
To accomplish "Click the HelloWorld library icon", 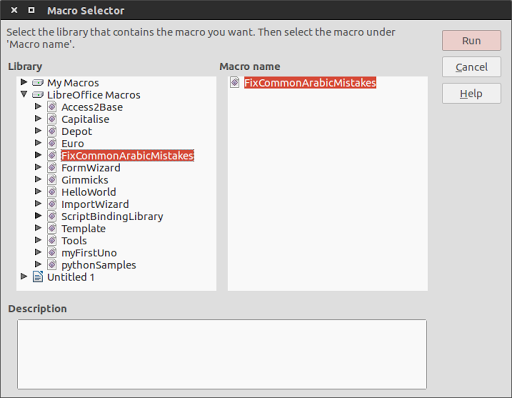I will tap(52, 192).
